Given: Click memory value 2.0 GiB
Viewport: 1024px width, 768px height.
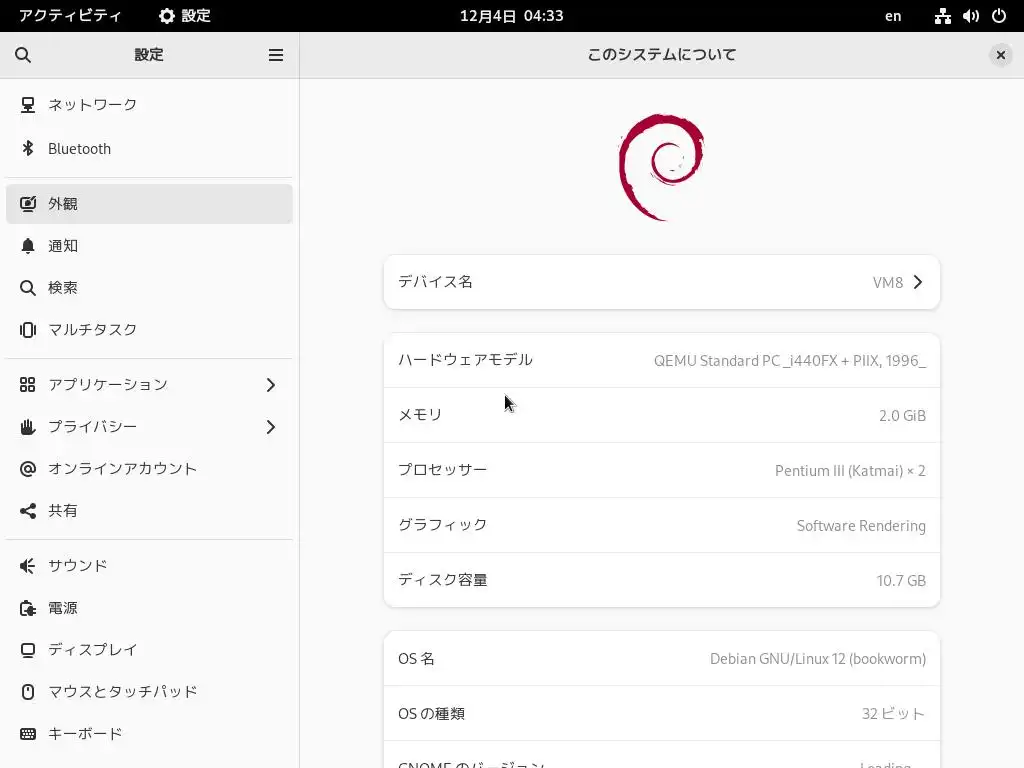Looking at the screenshot, I should [902, 415].
